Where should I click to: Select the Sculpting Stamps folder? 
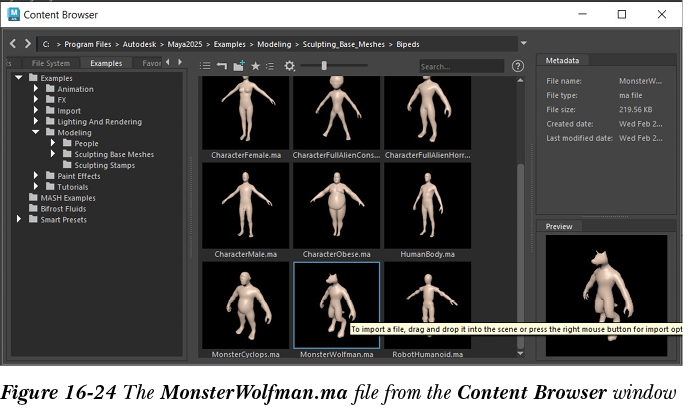coord(104,165)
